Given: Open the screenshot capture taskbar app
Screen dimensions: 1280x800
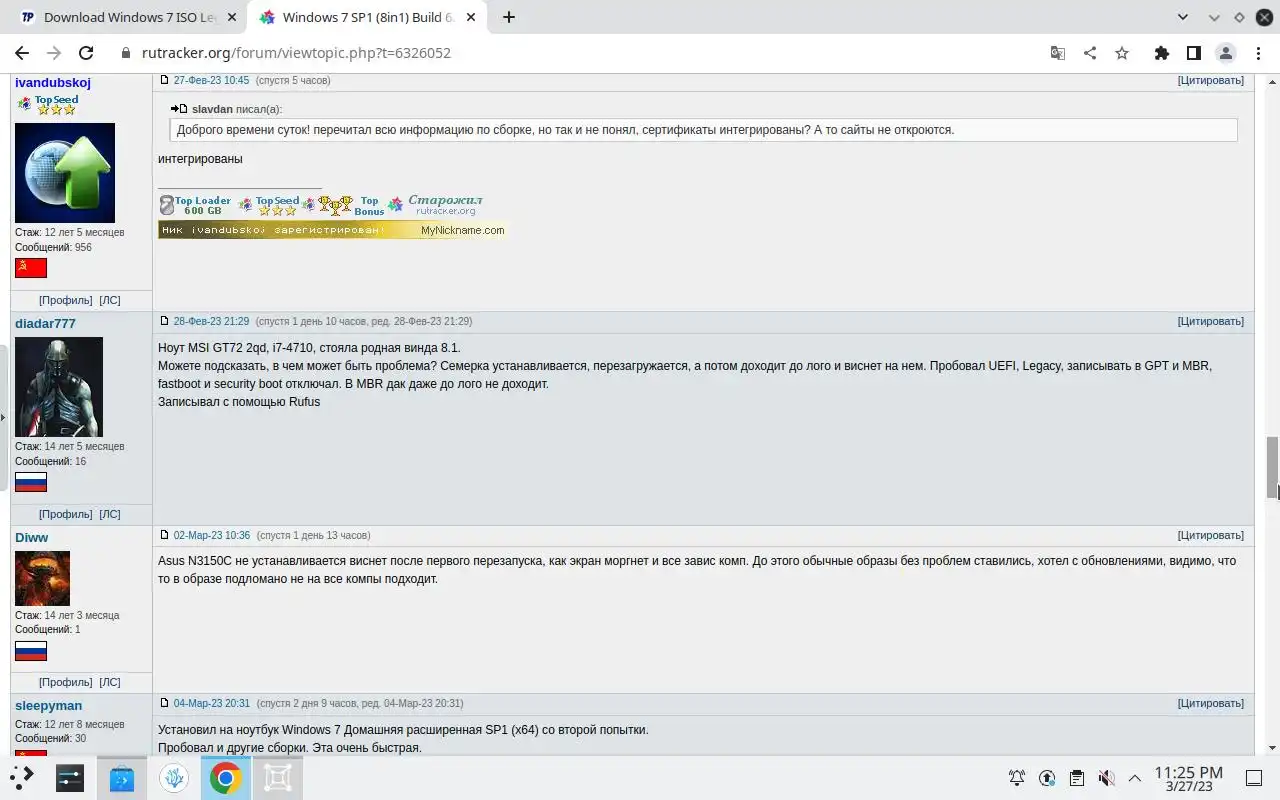Looking at the screenshot, I should point(277,777).
